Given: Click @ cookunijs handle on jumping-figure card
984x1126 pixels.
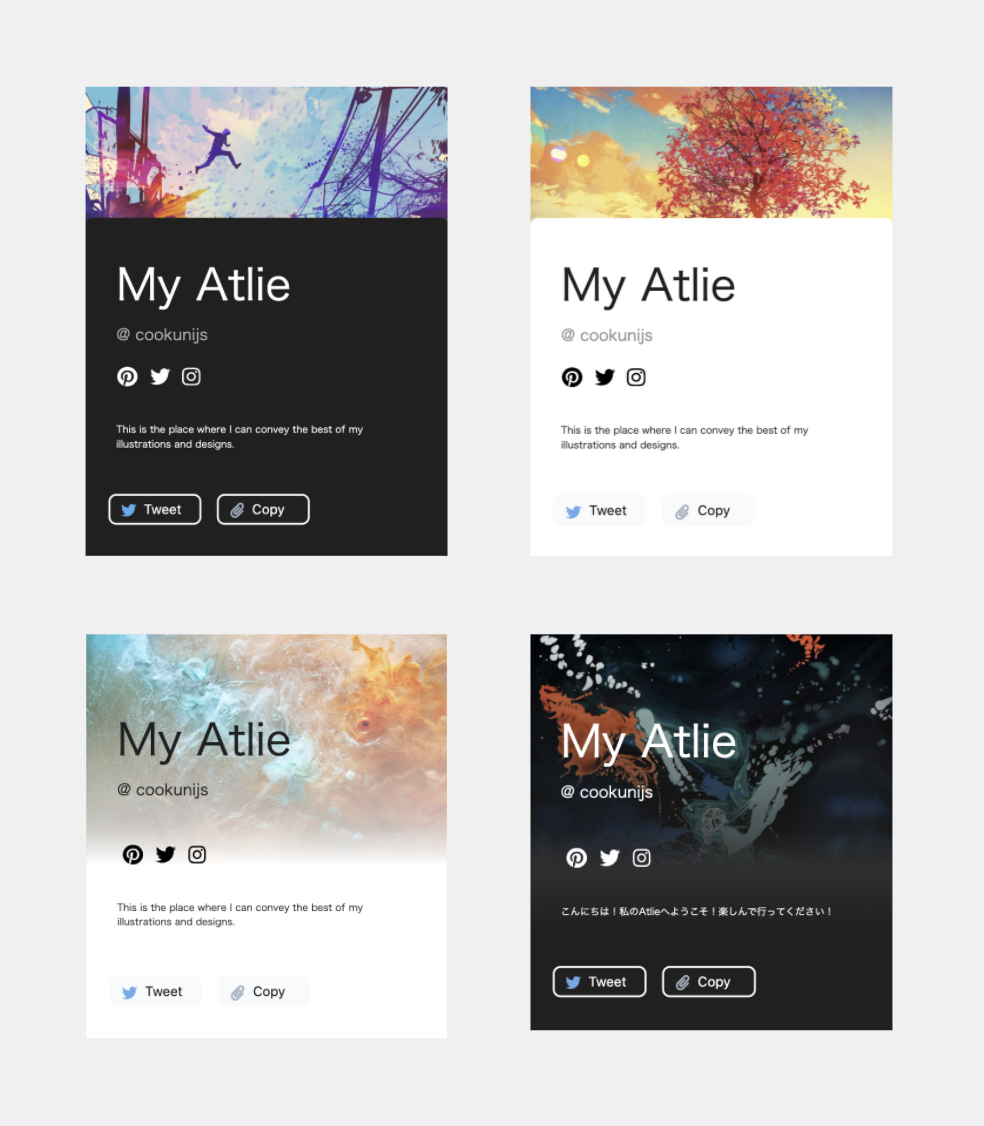Looking at the screenshot, I should (162, 335).
